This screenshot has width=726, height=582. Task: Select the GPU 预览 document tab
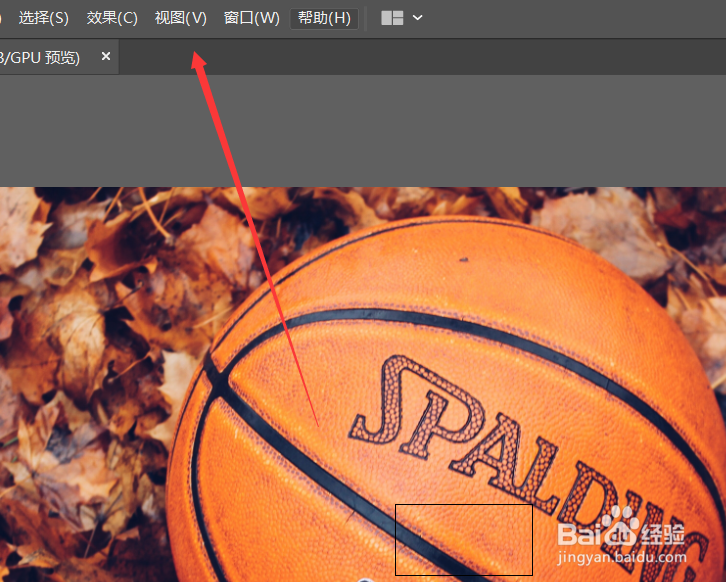click(59, 57)
